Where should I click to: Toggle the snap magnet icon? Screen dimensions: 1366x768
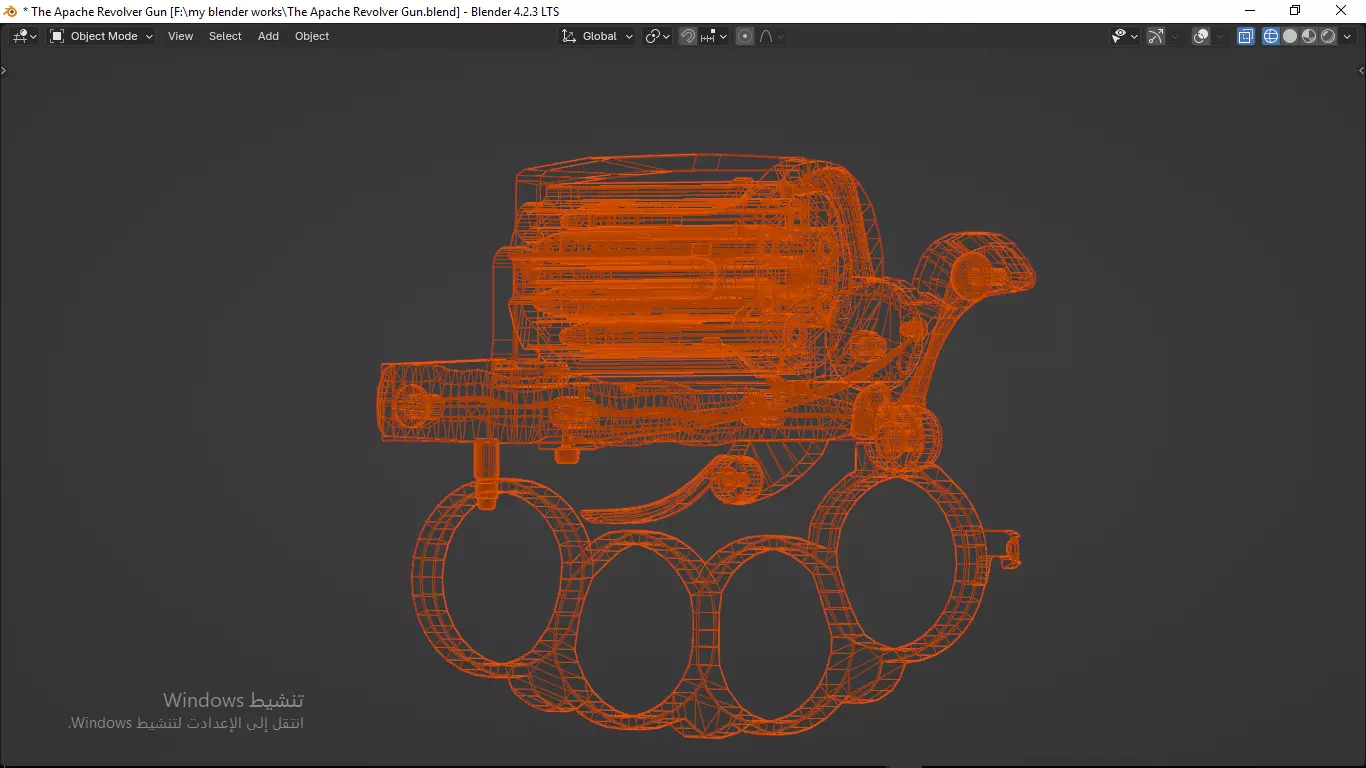pyautogui.click(x=688, y=36)
